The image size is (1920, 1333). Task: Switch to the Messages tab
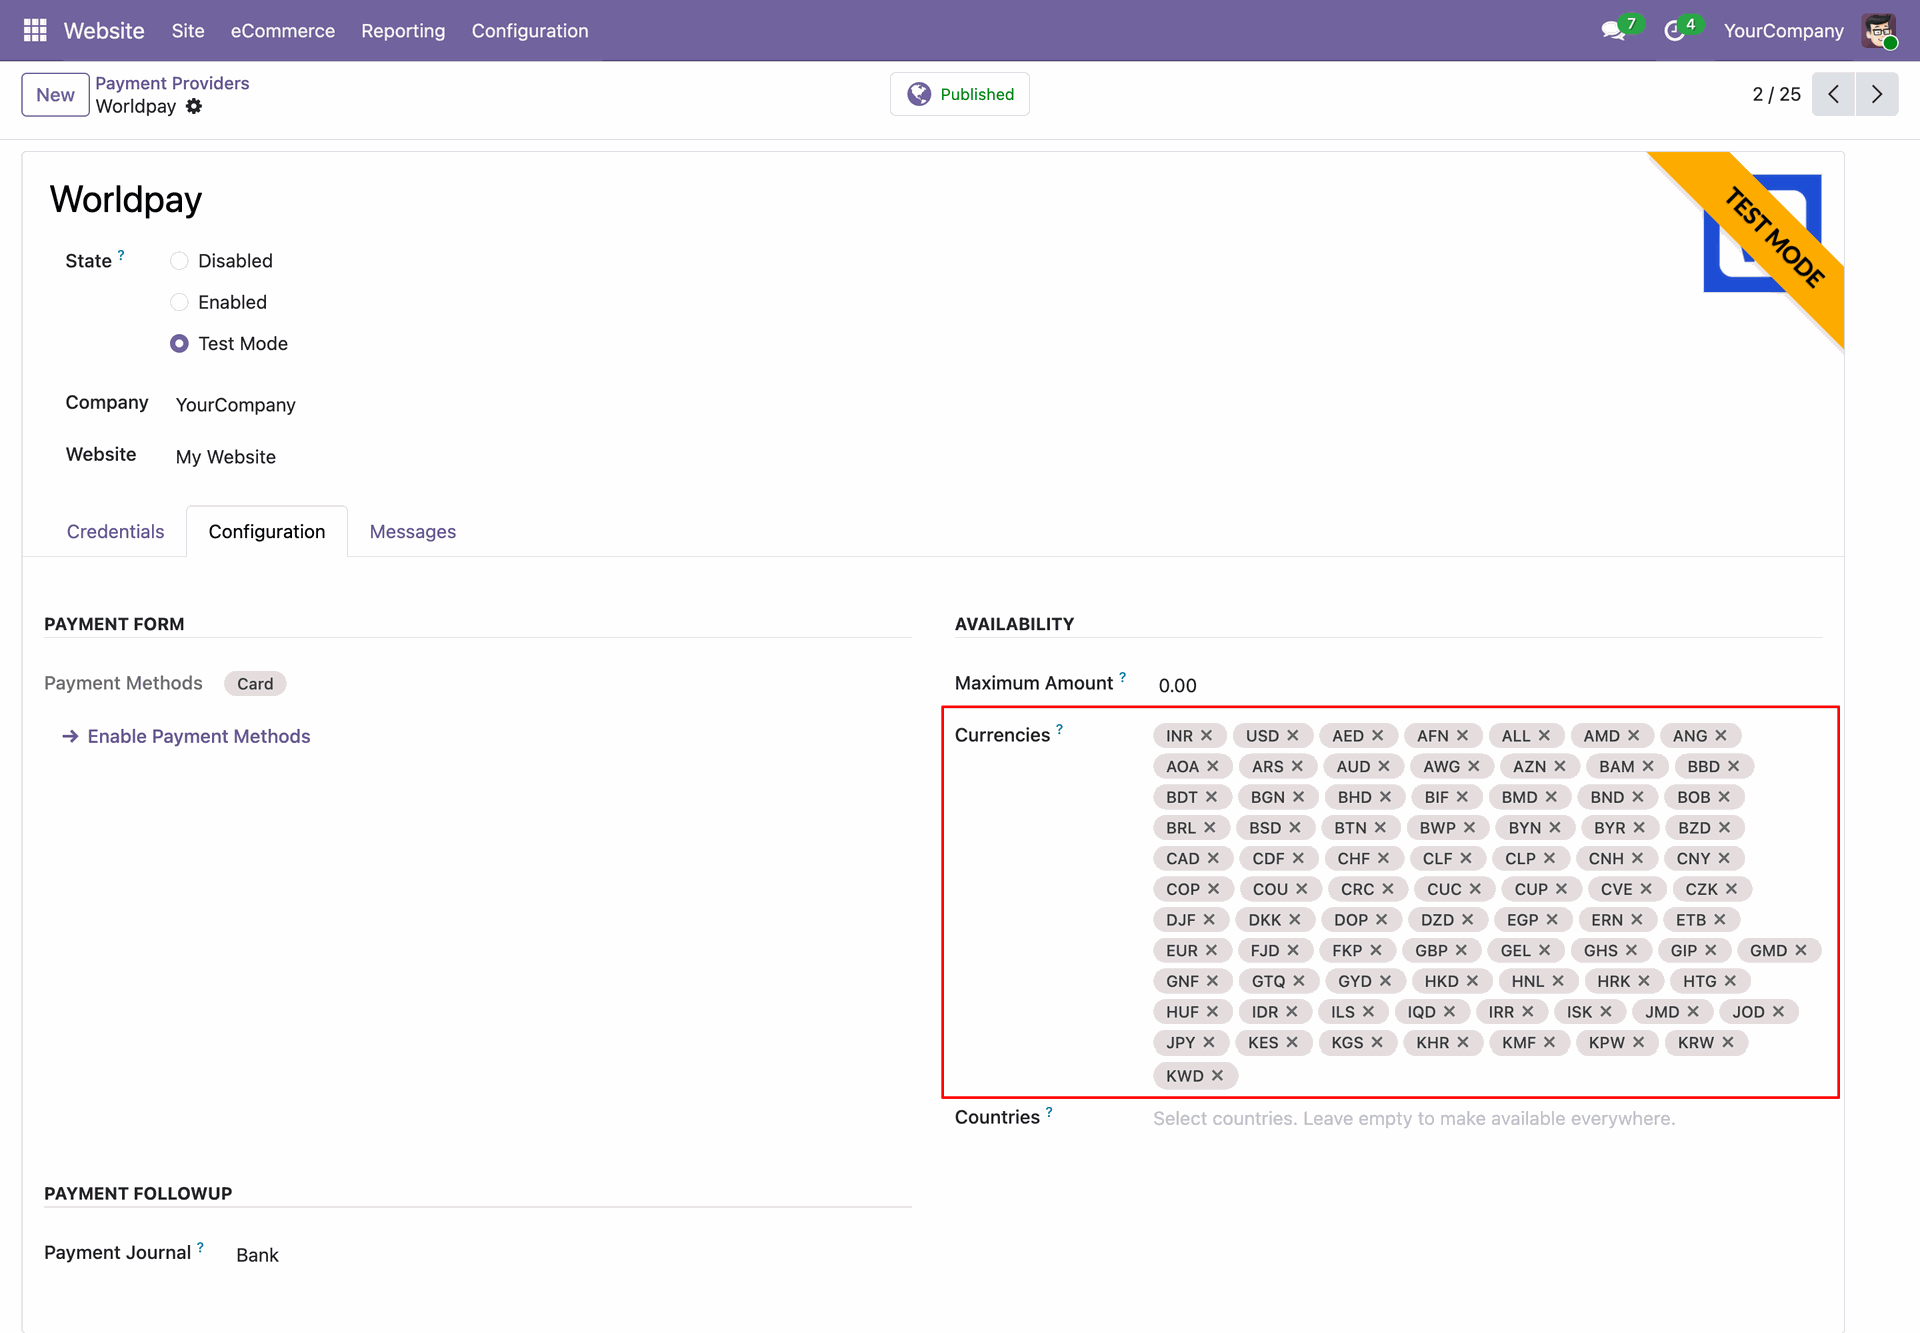pyautogui.click(x=413, y=531)
